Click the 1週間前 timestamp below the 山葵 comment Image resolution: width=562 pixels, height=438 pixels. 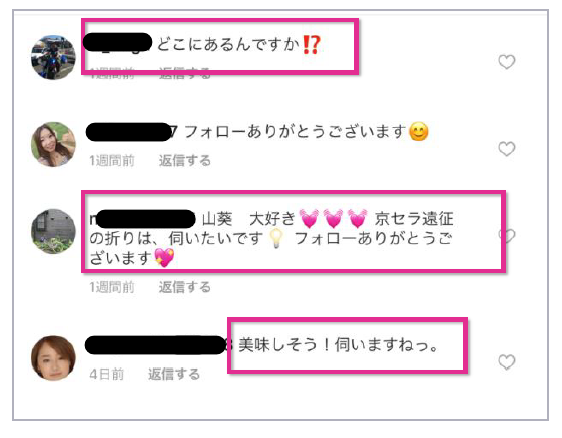click(x=112, y=287)
